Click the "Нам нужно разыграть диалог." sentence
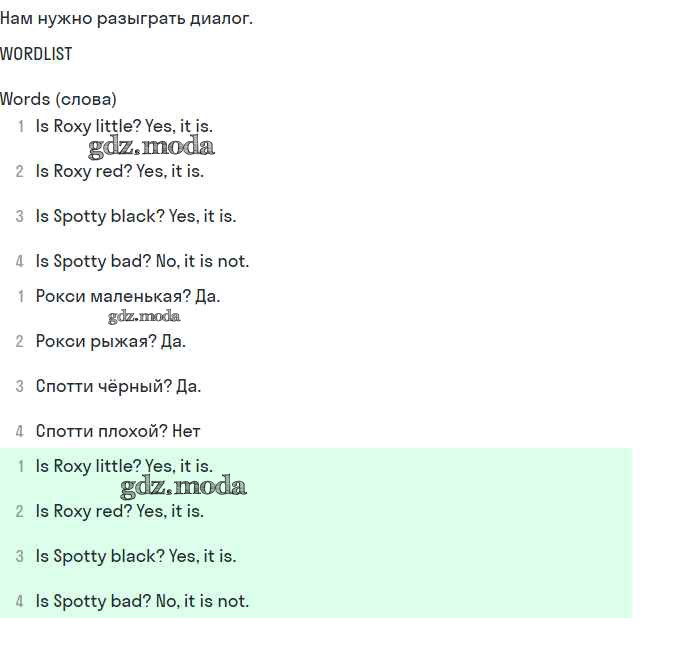680x653 pixels. (126, 18)
